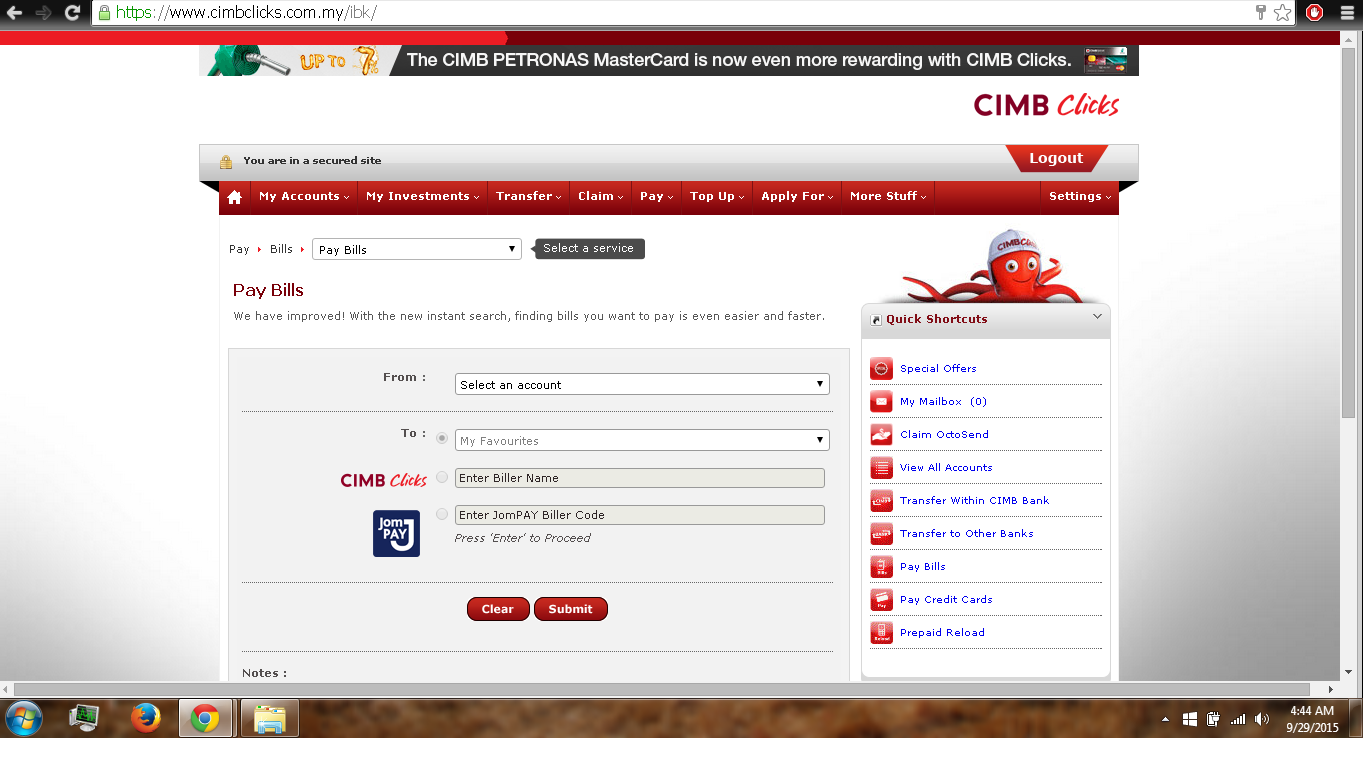The image size is (1366, 768).
Task: Click the Clear button
Action: tap(498, 609)
